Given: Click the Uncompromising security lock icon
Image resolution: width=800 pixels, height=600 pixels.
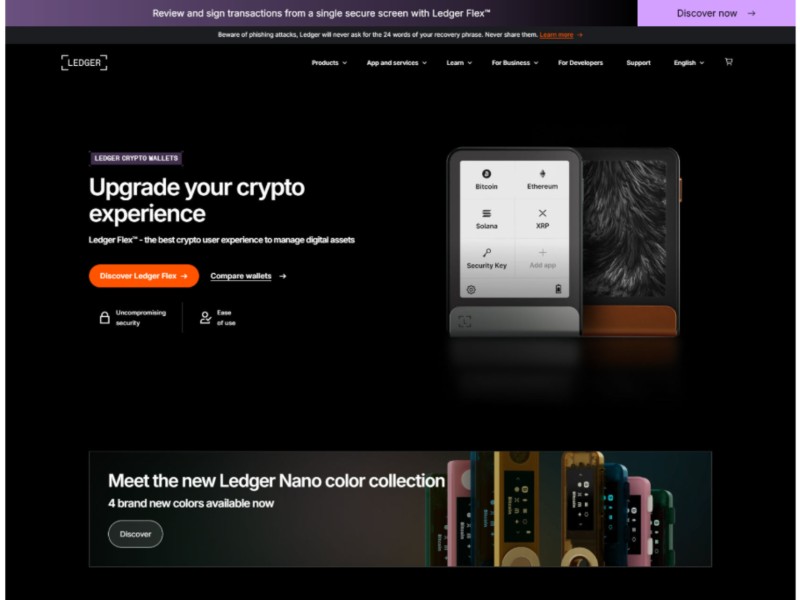Looking at the screenshot, I should (x=105, y=317).
